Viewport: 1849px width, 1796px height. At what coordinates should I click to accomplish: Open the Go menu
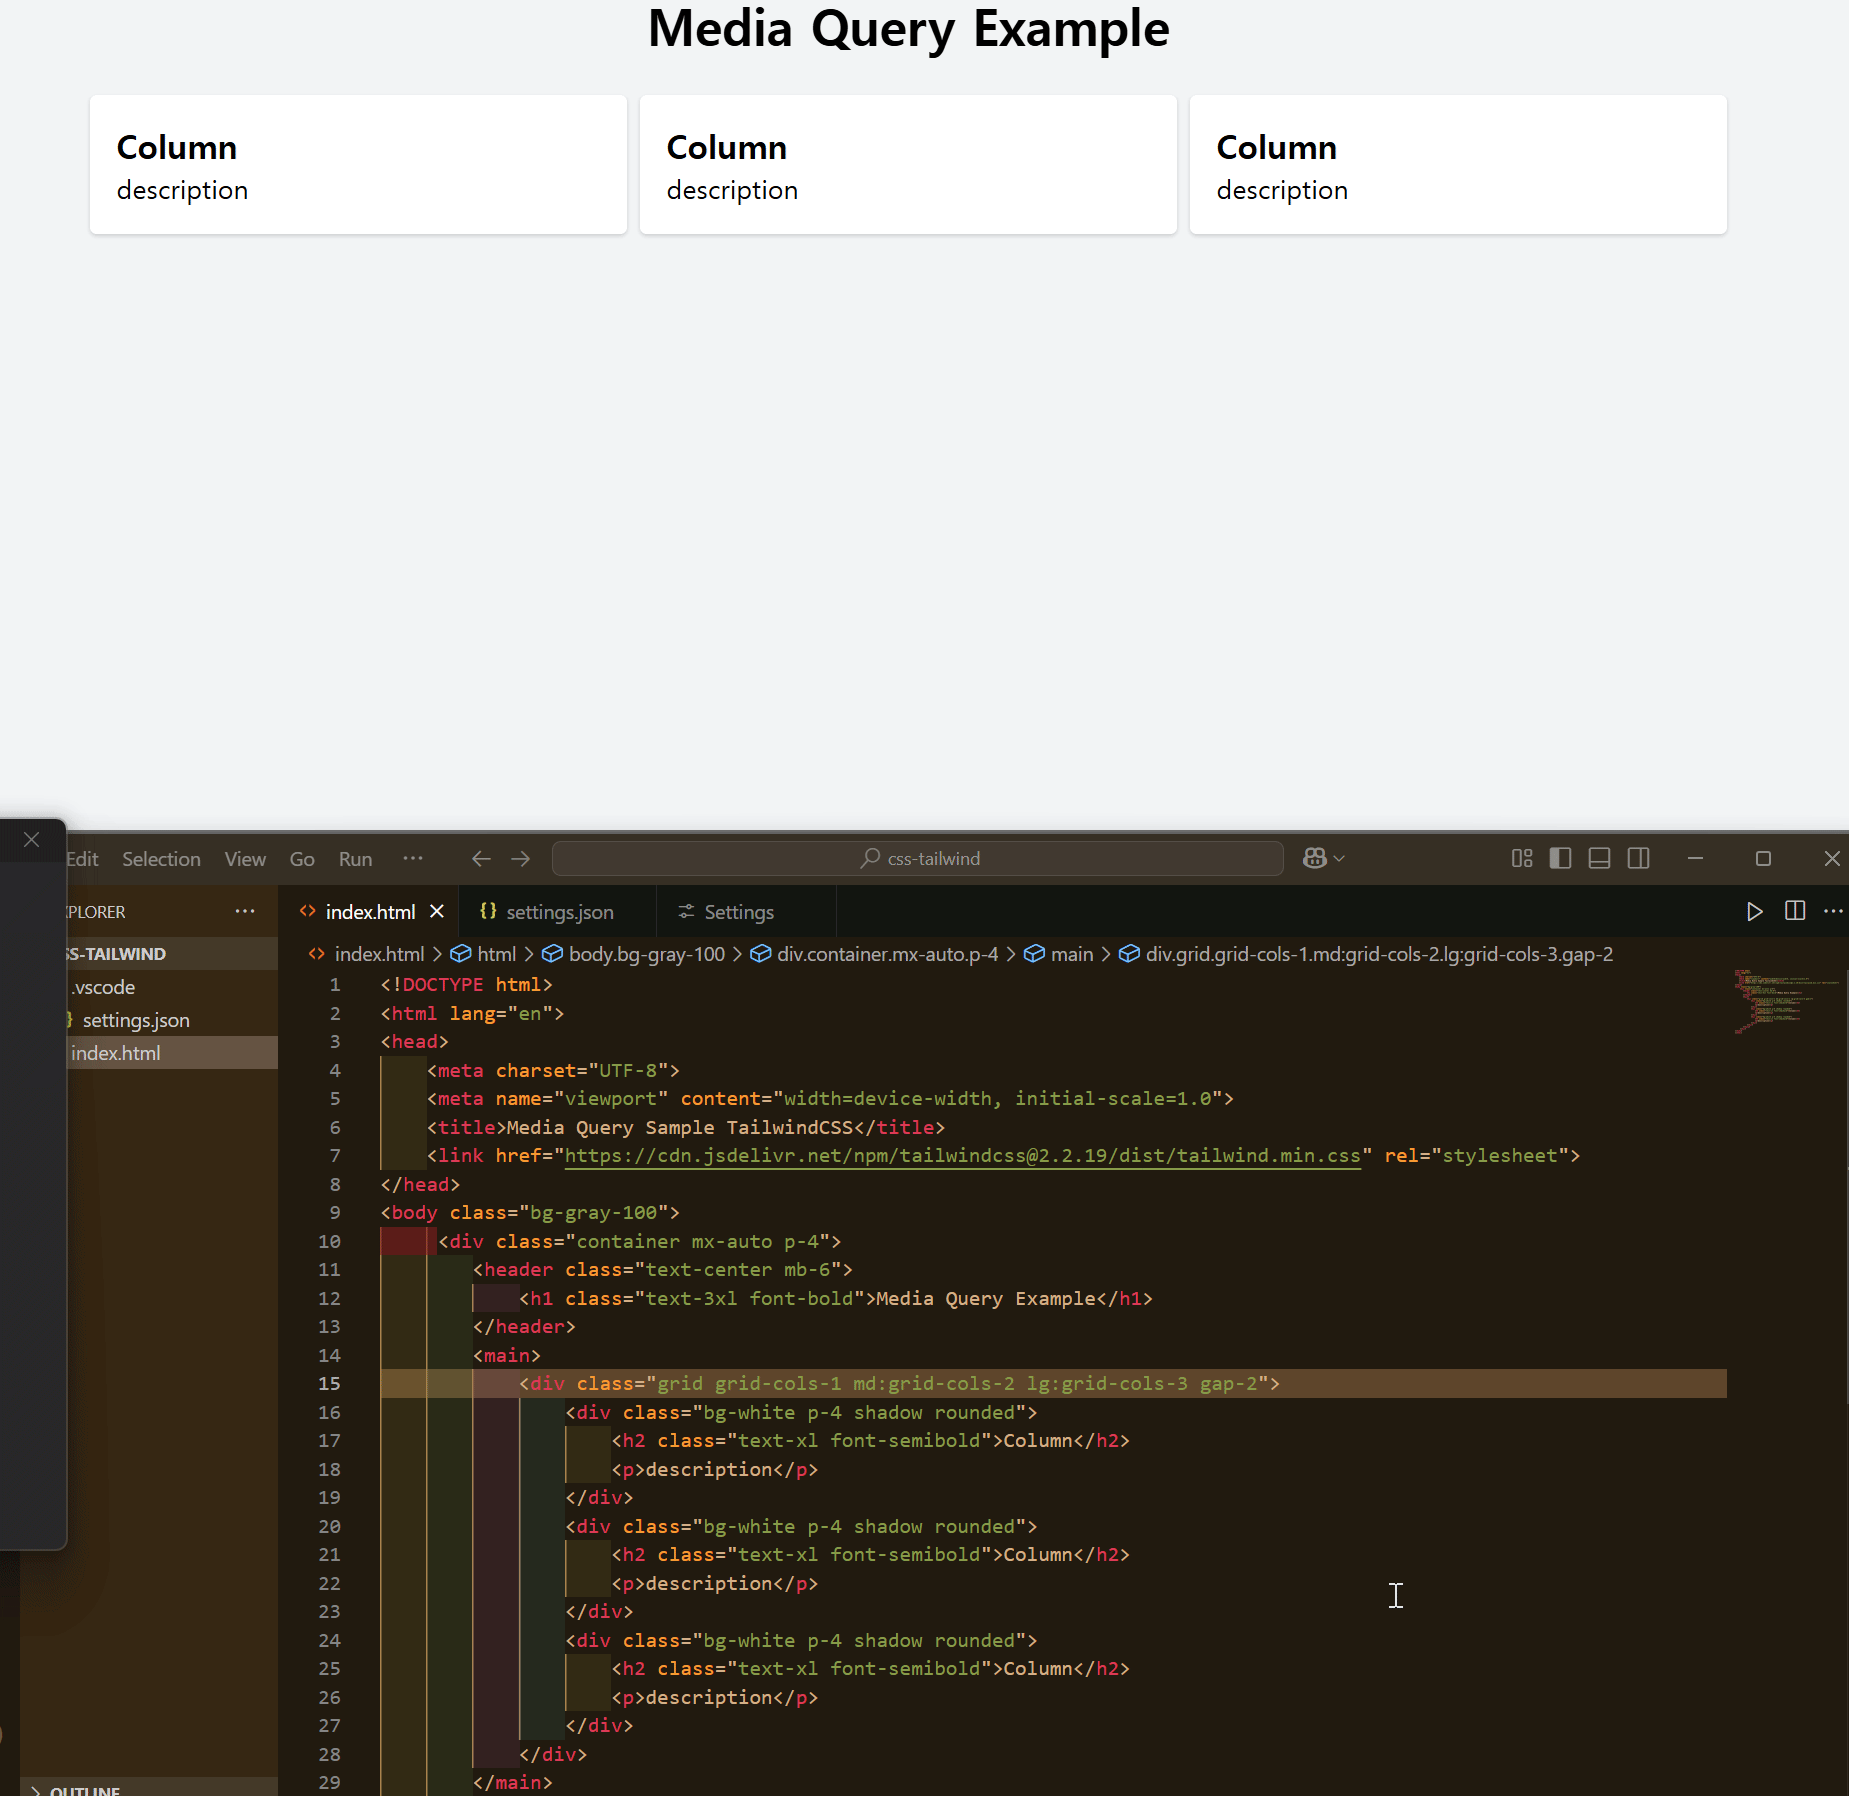(302, 859)
